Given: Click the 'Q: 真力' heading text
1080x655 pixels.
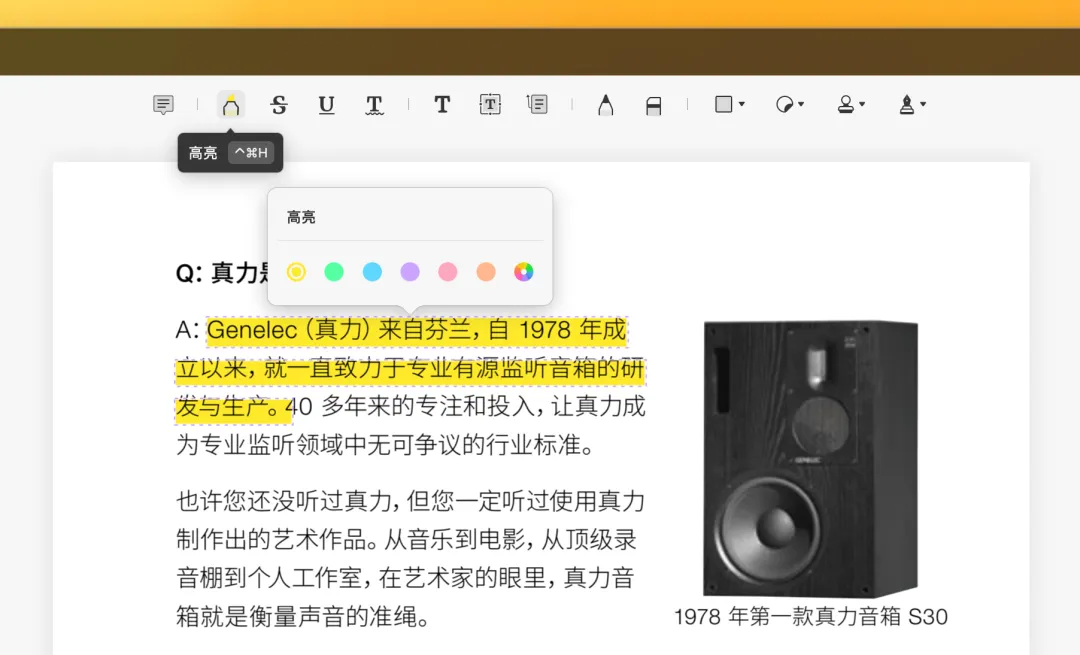Looking at the screenshot, I should tap(222, 273).
